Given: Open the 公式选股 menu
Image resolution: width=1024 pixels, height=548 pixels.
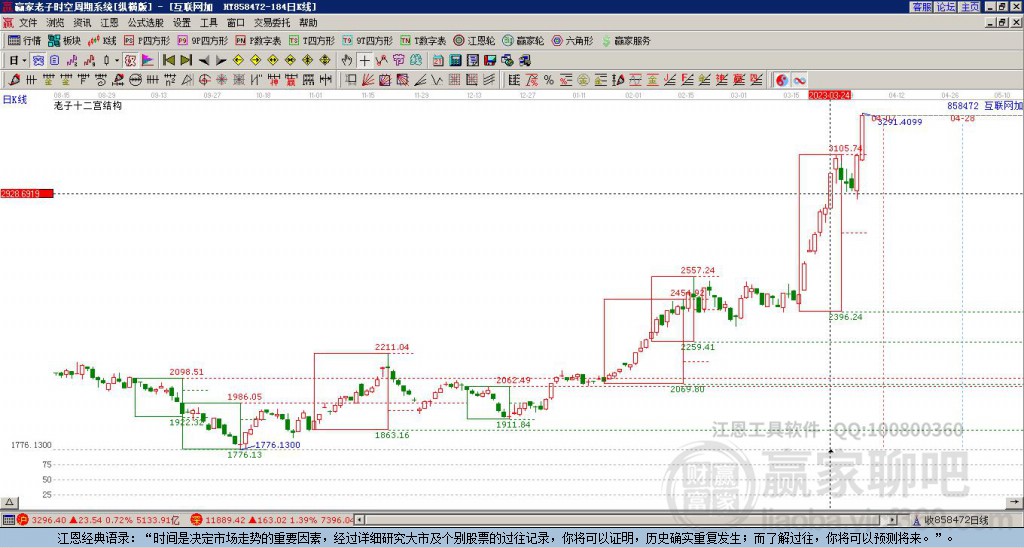Looking at the screenshot, I should click(x=146, y=23).
